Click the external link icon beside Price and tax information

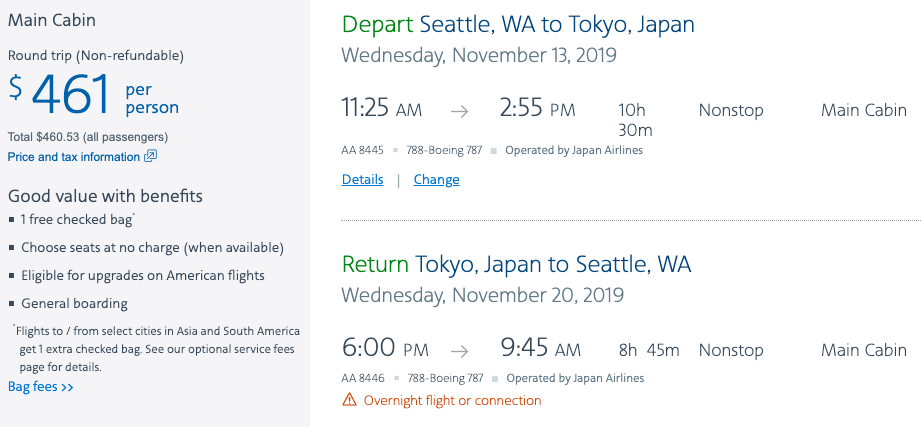151,157
